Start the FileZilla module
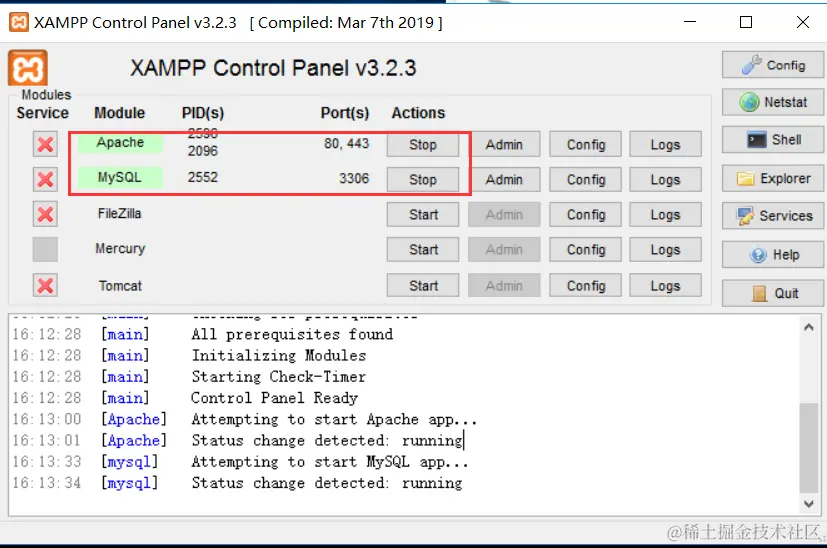 423,215
